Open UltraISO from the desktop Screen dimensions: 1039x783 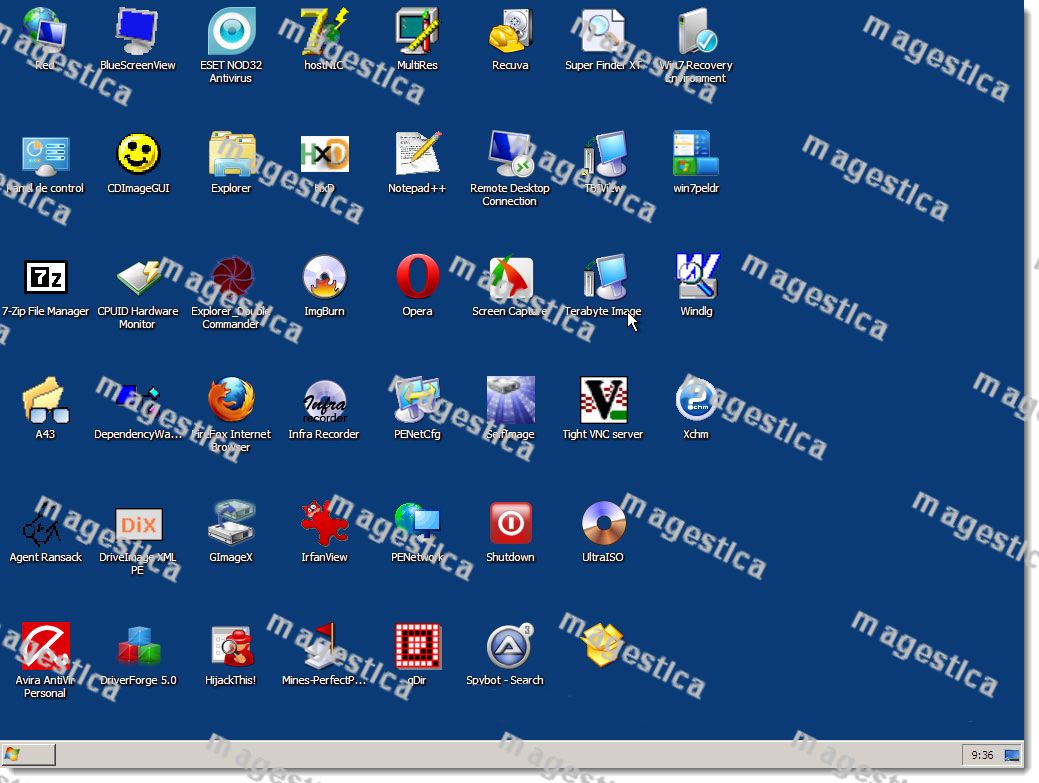coord(604,523)
